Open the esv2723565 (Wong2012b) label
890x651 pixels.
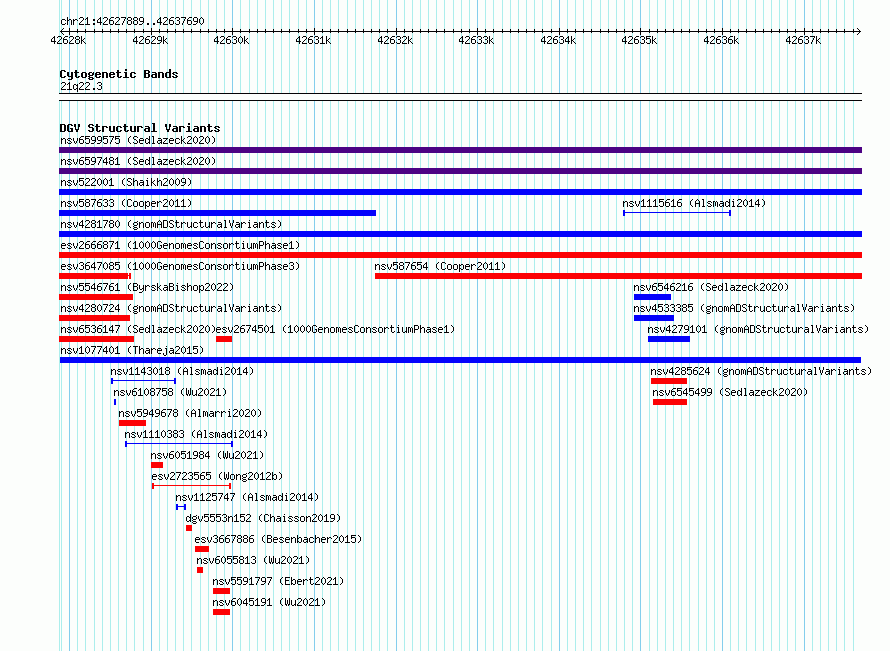tap(217, 476)
